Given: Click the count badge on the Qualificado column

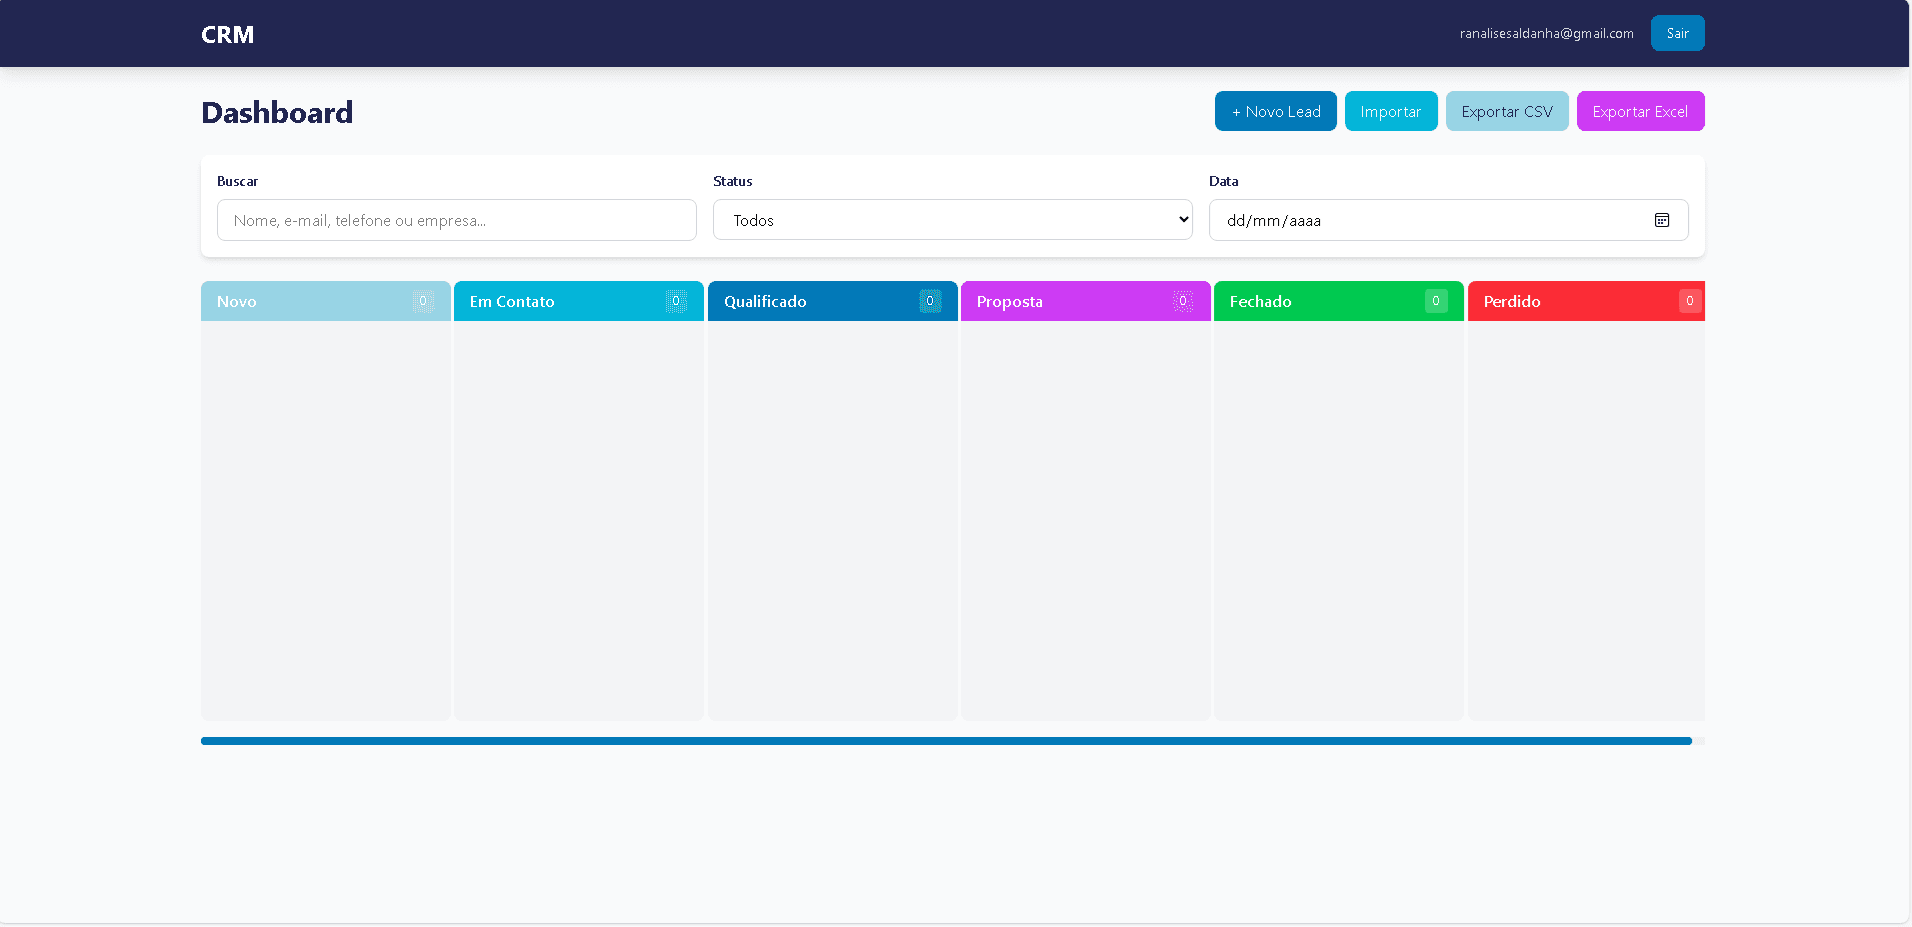Looking at the screenshot, I should pos(929,301).
